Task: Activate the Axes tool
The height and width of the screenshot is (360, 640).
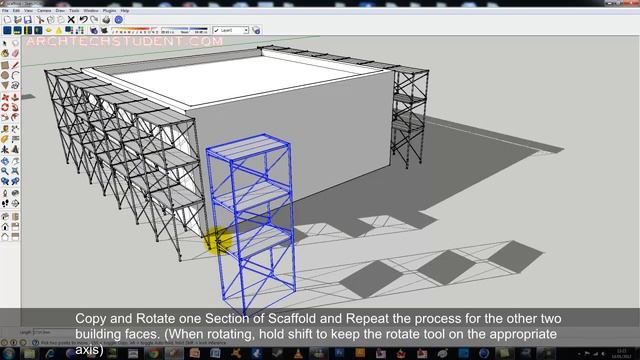Action: point(5,149)
